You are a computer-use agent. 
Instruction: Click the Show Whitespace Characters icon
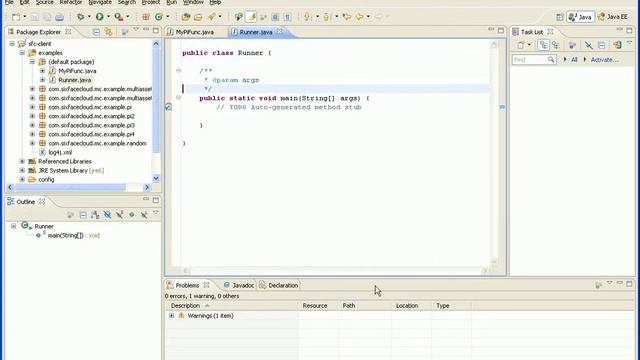tap(288, 17)
